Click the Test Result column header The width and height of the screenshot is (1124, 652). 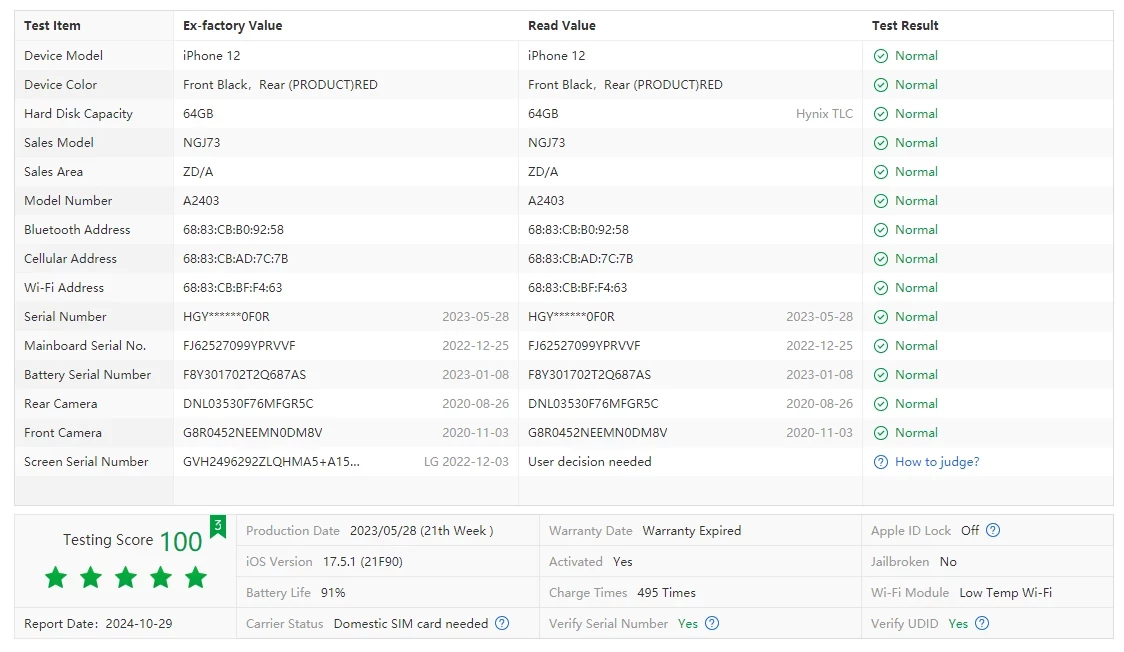[905, 26]
